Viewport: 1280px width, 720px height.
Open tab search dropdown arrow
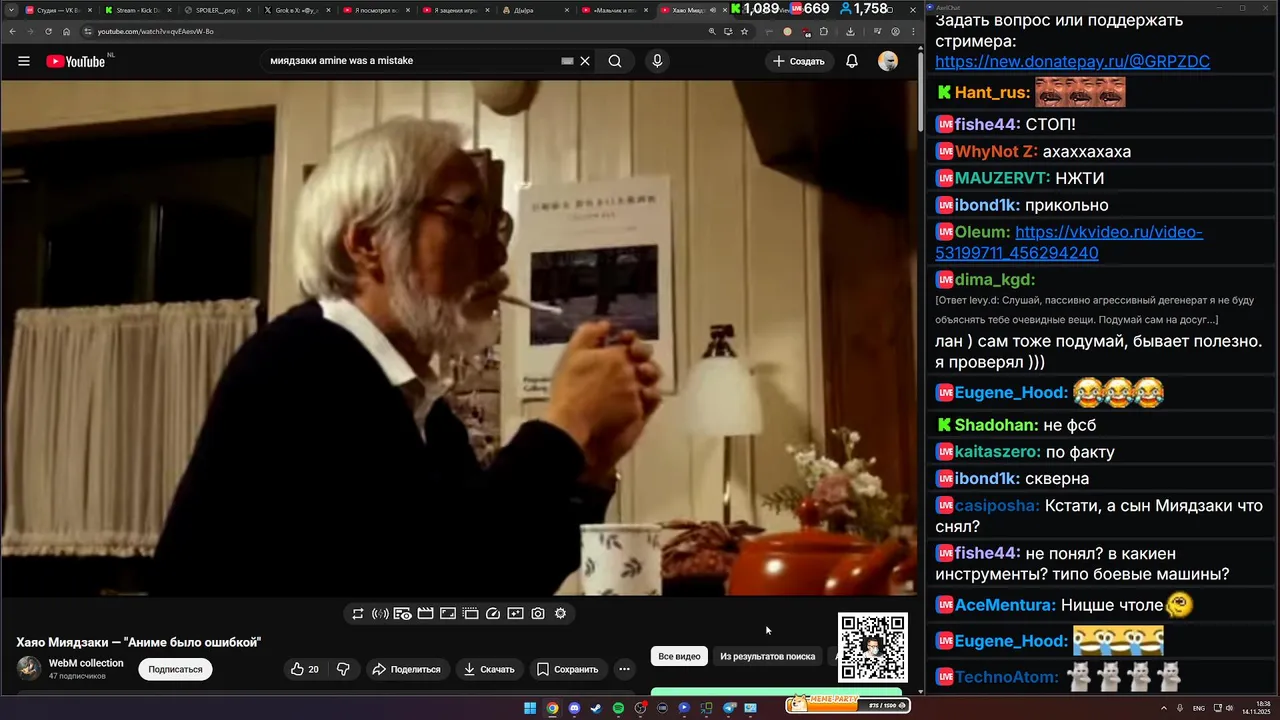point(11,10)
